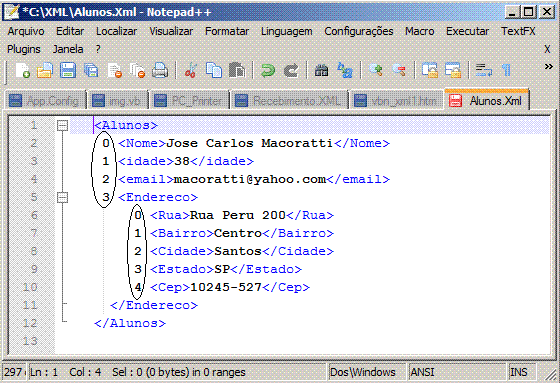Click the Print toolbar icon

tap(160, 70)
